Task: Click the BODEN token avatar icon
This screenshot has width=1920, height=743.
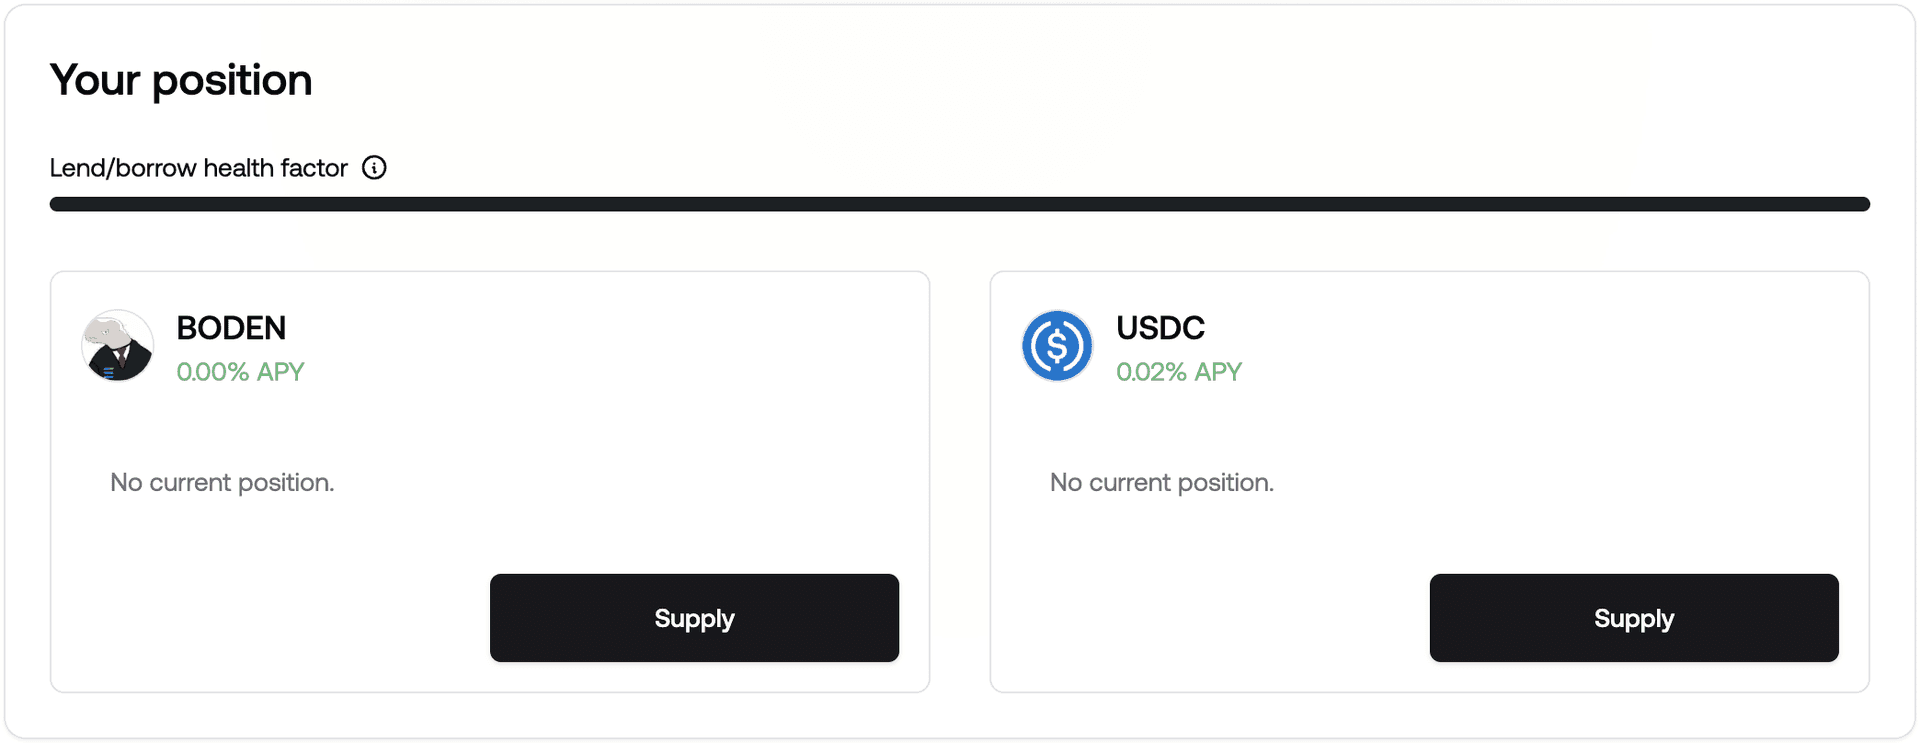Action: click(x=118, y=346)
